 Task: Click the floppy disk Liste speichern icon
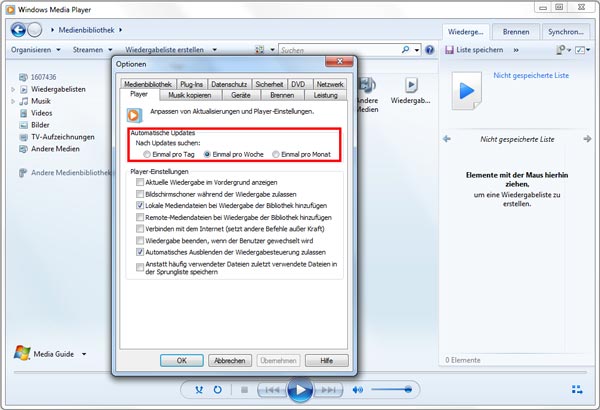tap(449, 50)
